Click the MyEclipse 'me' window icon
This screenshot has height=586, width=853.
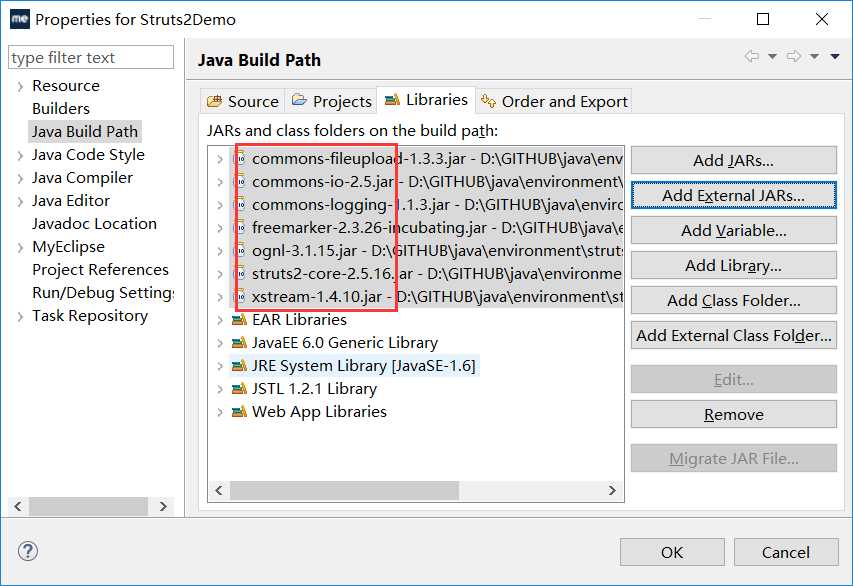pyautogui.click(x=20, y=20)
